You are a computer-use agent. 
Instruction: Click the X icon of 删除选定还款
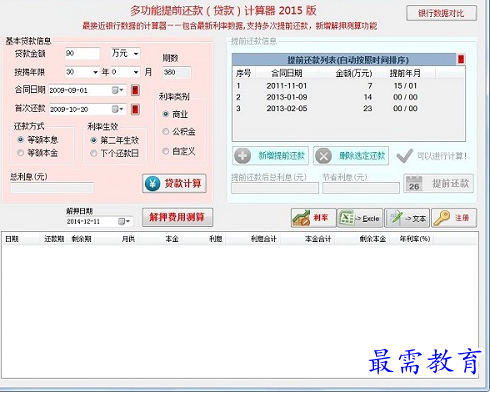(323, 156)
